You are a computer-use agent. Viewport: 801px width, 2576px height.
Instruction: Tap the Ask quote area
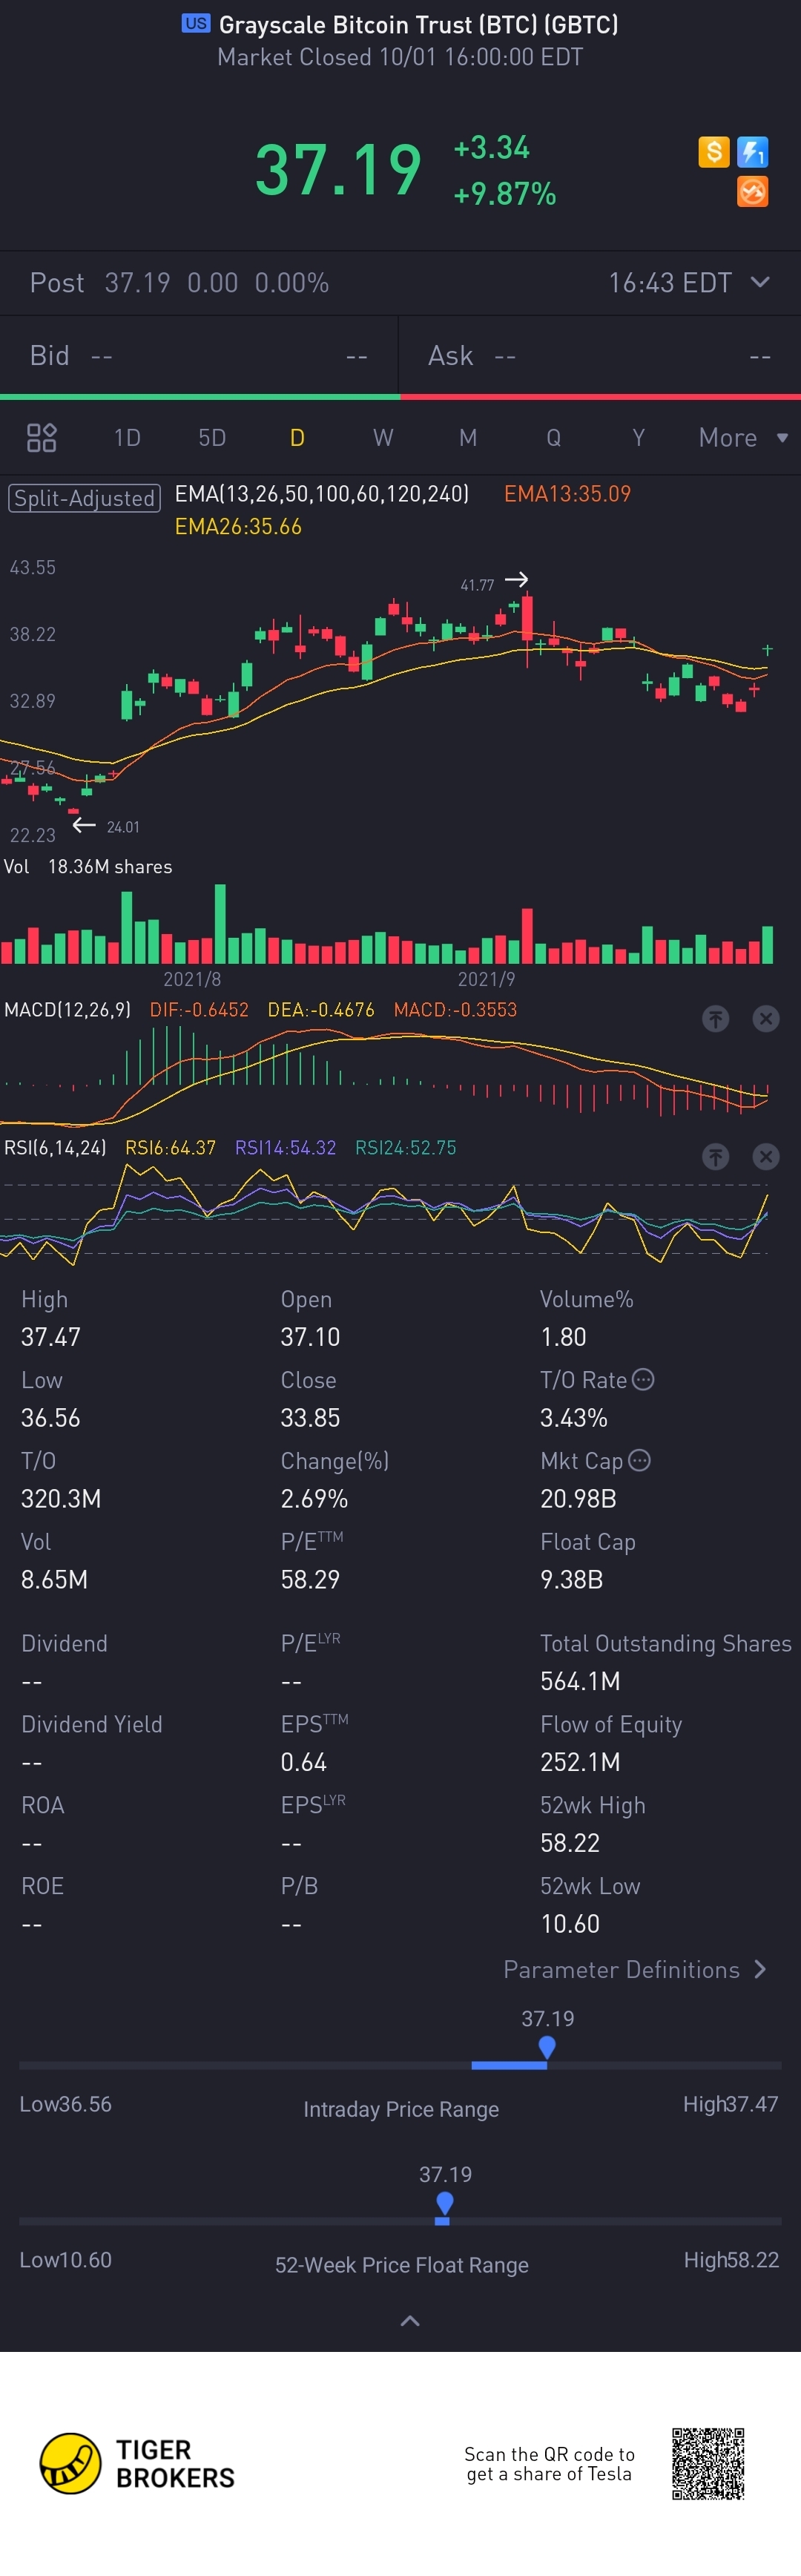coord(600,355)
